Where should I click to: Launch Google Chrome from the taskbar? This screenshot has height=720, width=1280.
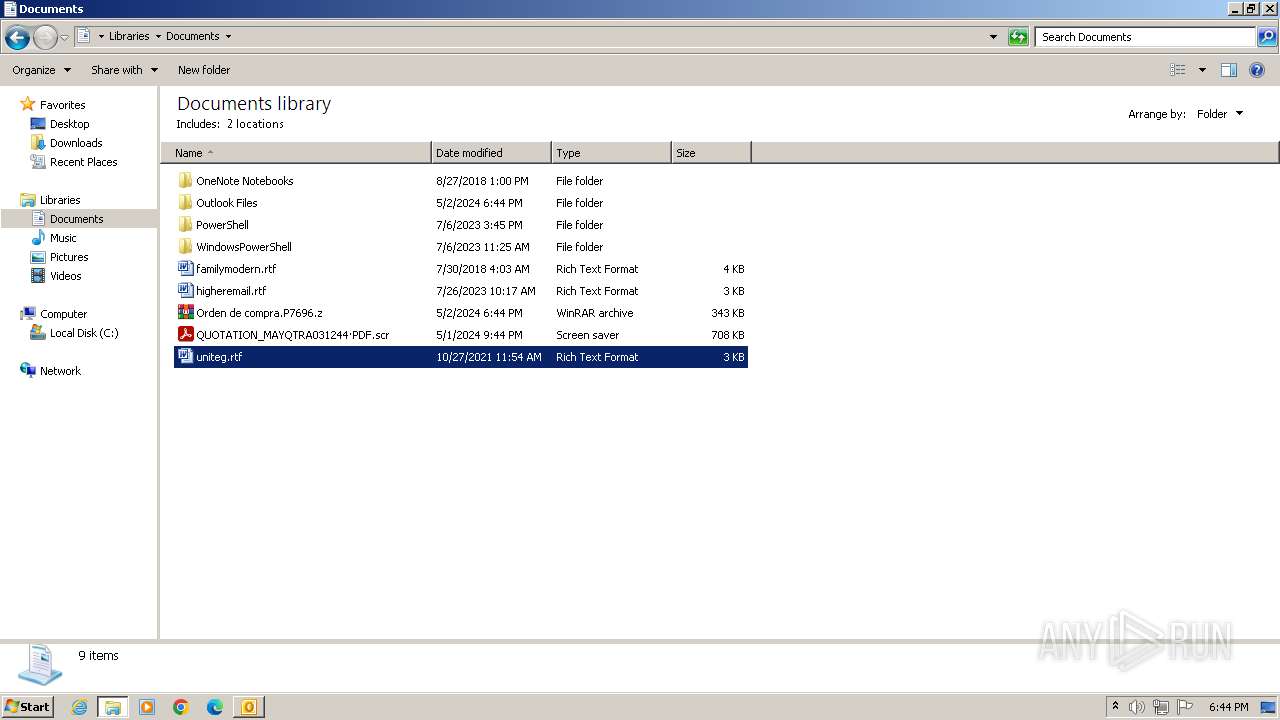click(181, 707)
